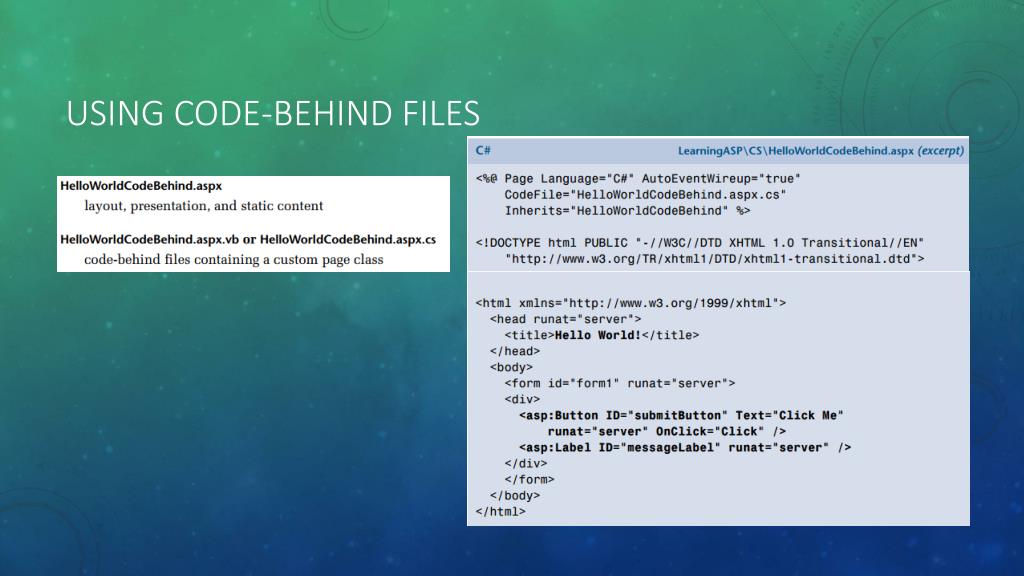Click the 'LearningASP\CS\HelloWorldCodeBehind.aspx (excerpt)' file path
Image resolution: width=1024 pixels, height=576 pixels.
[x=820, y=151]
